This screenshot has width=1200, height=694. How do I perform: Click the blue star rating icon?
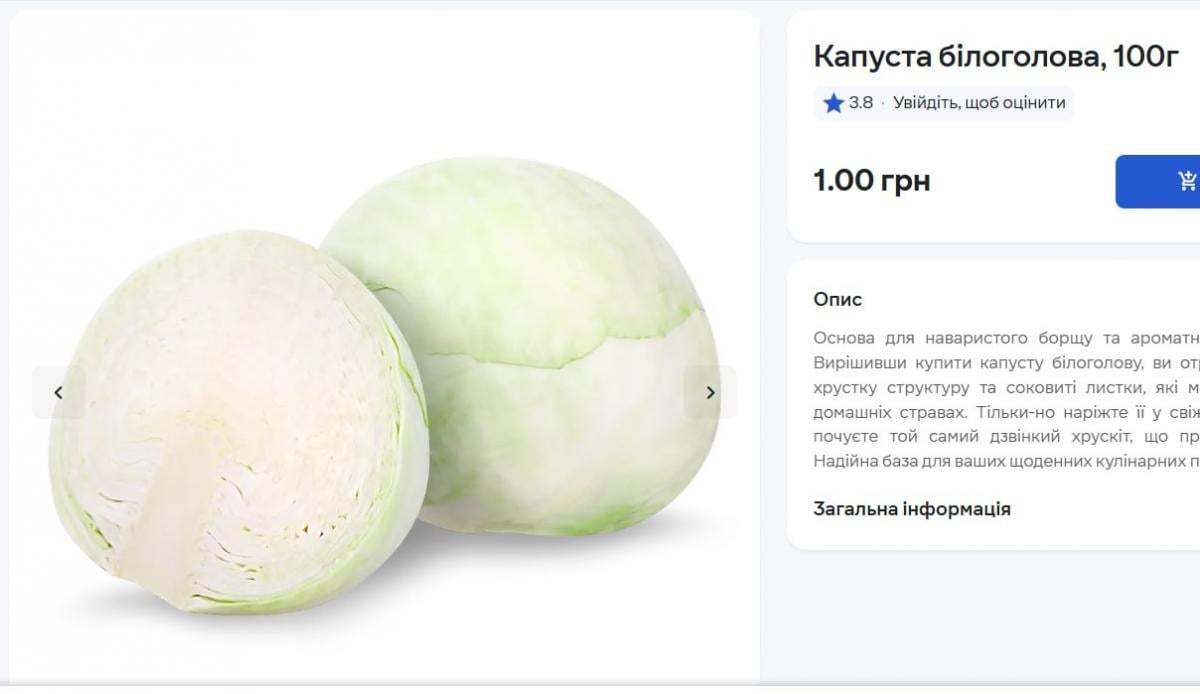tap(833, 103)
